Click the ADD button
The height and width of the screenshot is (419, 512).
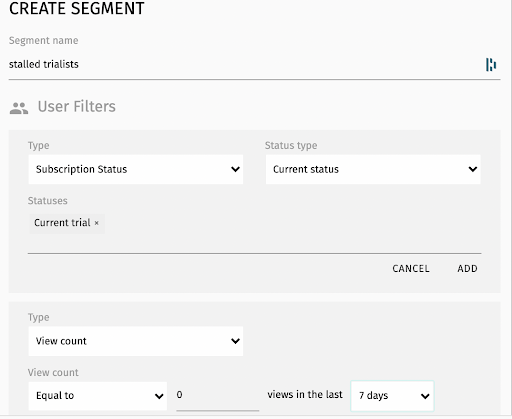point(467,269)
